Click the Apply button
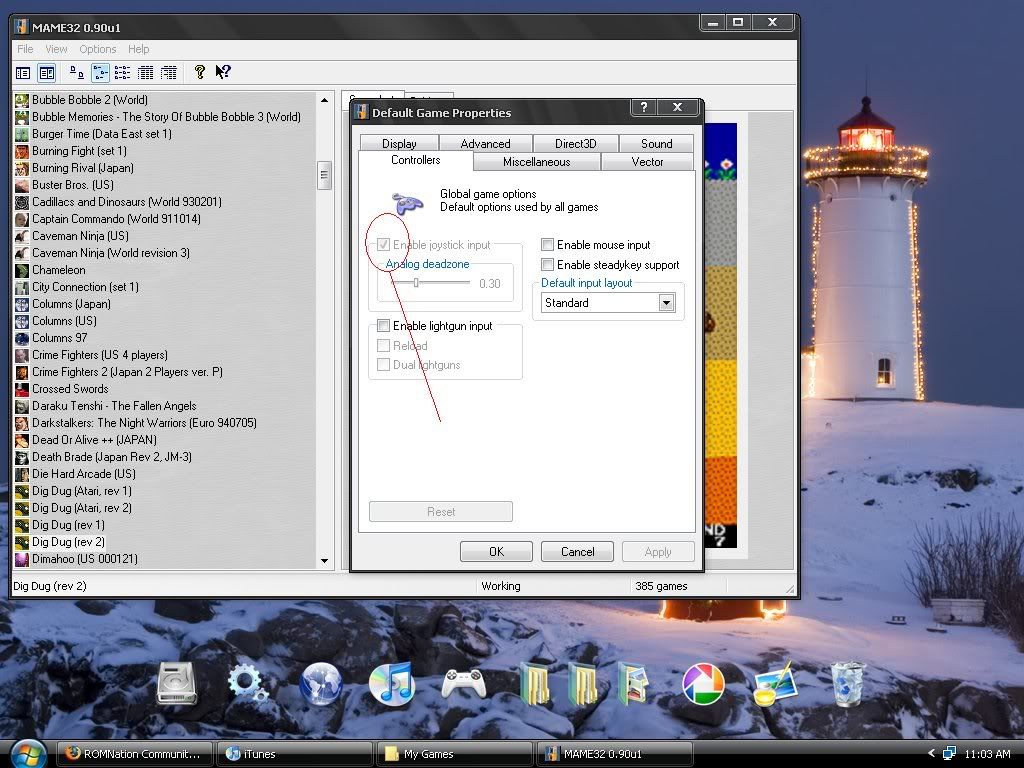 point(658,552)
